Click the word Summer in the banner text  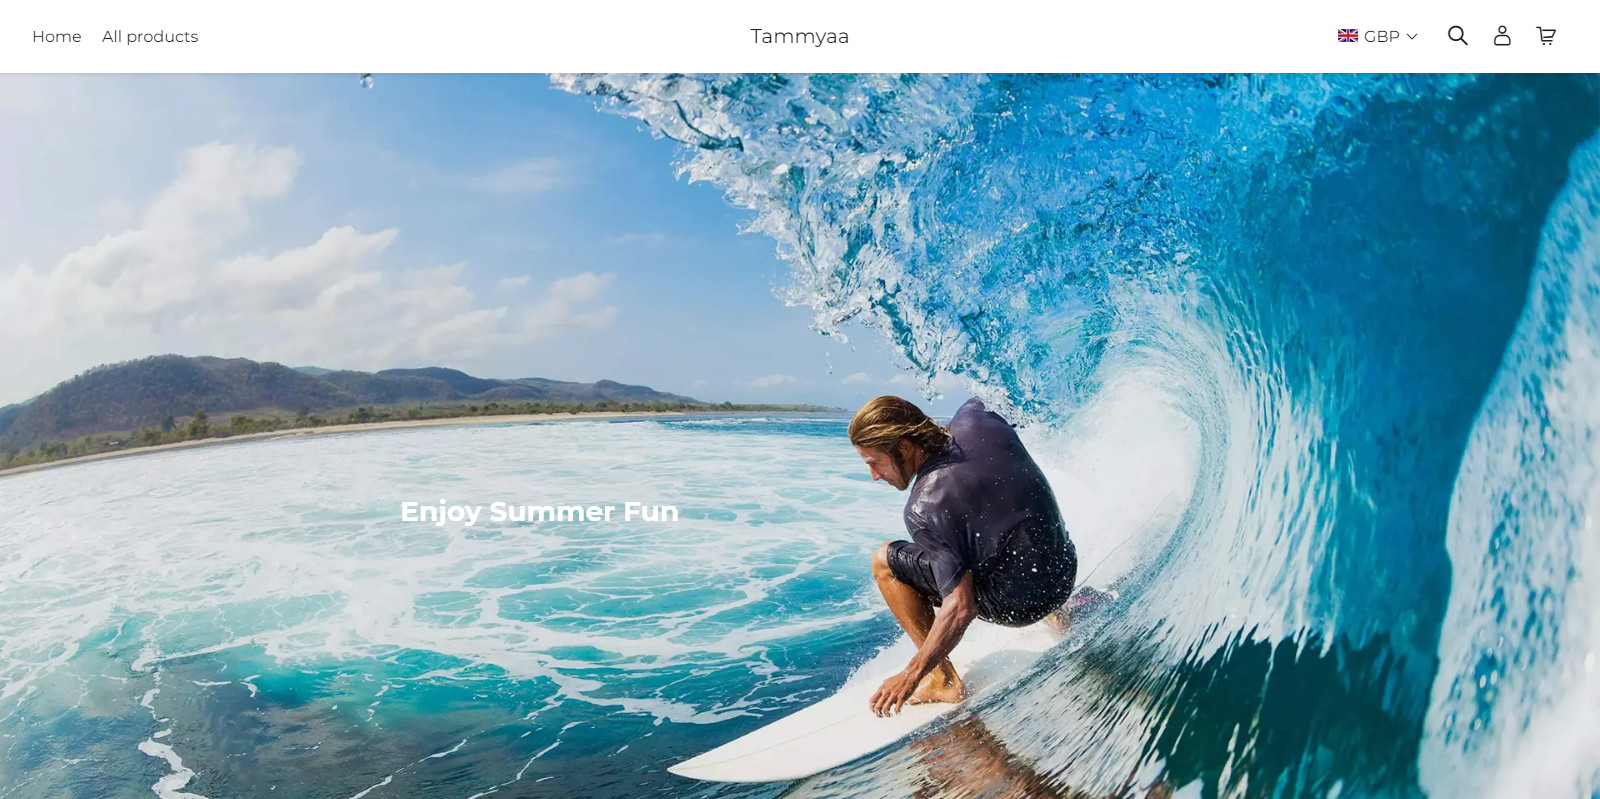(x=552, y=511)
